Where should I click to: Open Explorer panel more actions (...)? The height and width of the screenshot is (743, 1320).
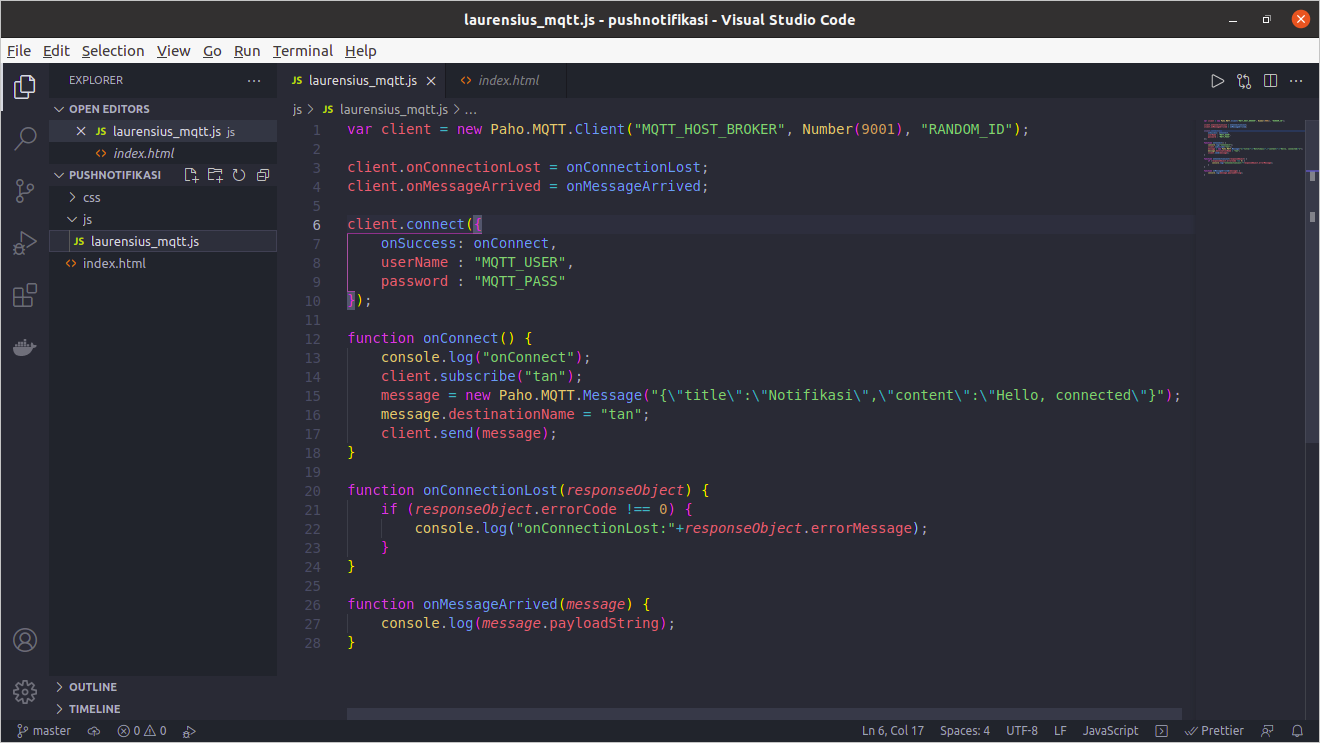(254, 80)
